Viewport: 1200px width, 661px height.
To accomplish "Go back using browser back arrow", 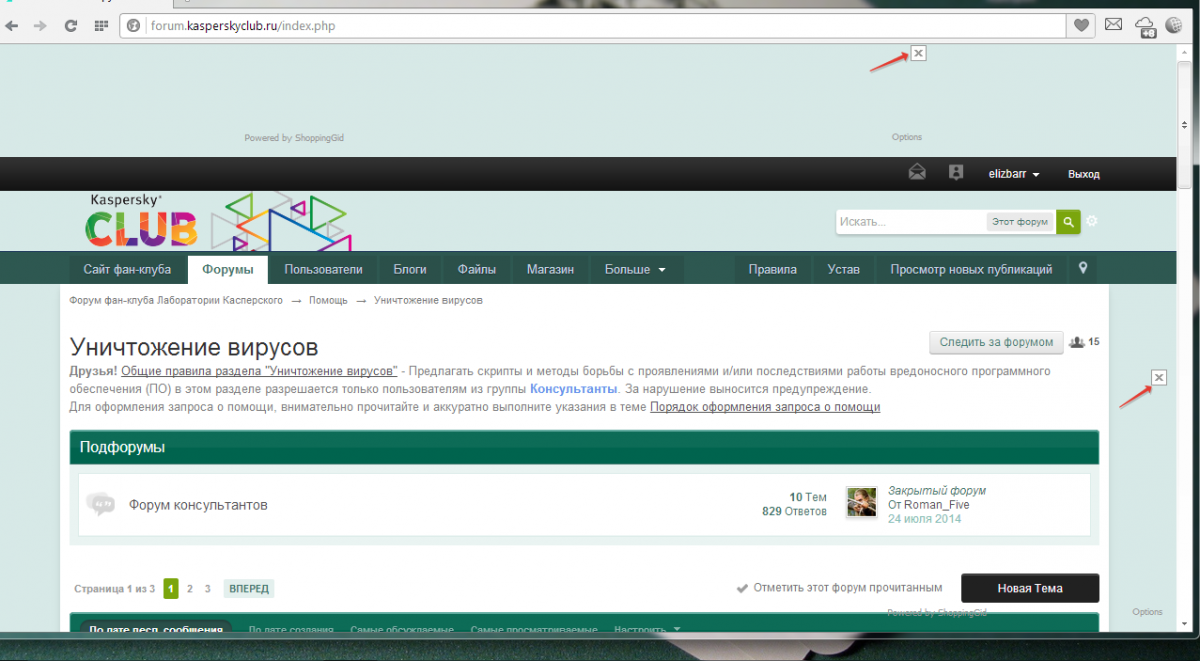I will click(x=11, y=25).
